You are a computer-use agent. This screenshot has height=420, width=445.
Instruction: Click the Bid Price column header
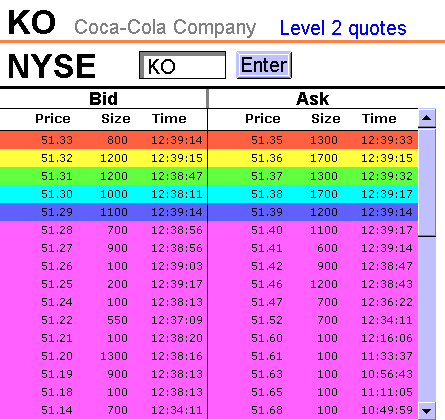pyautogui.click(x=53, y=119)
